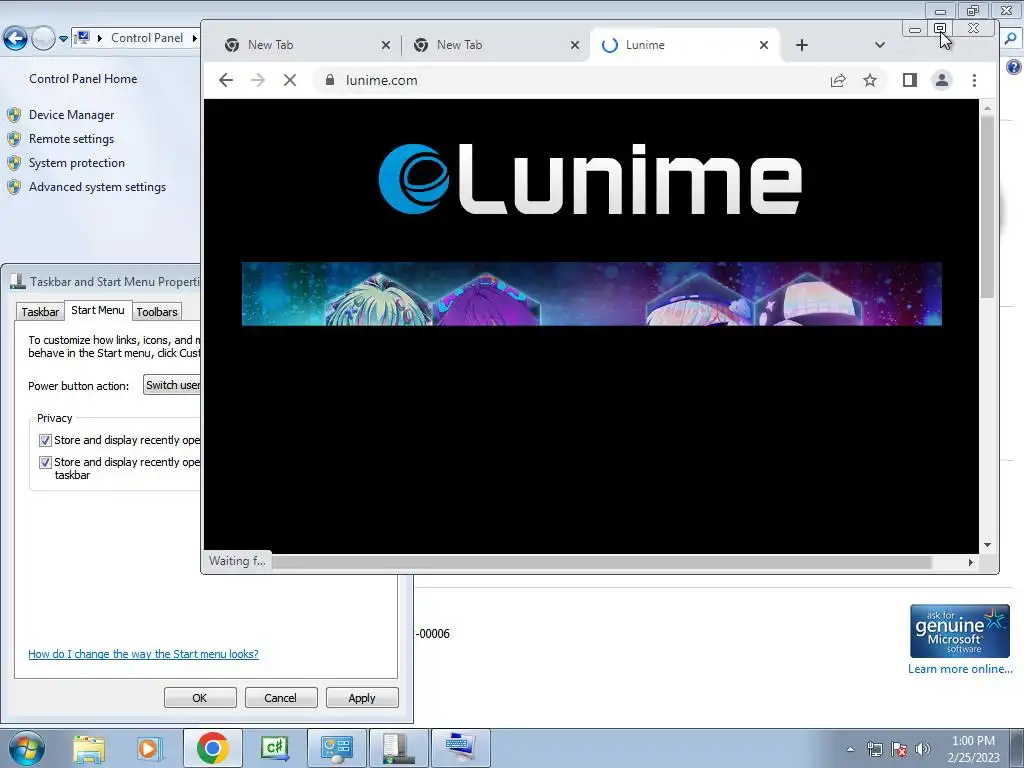Share this page from the address bar

[x=838, y=80]
